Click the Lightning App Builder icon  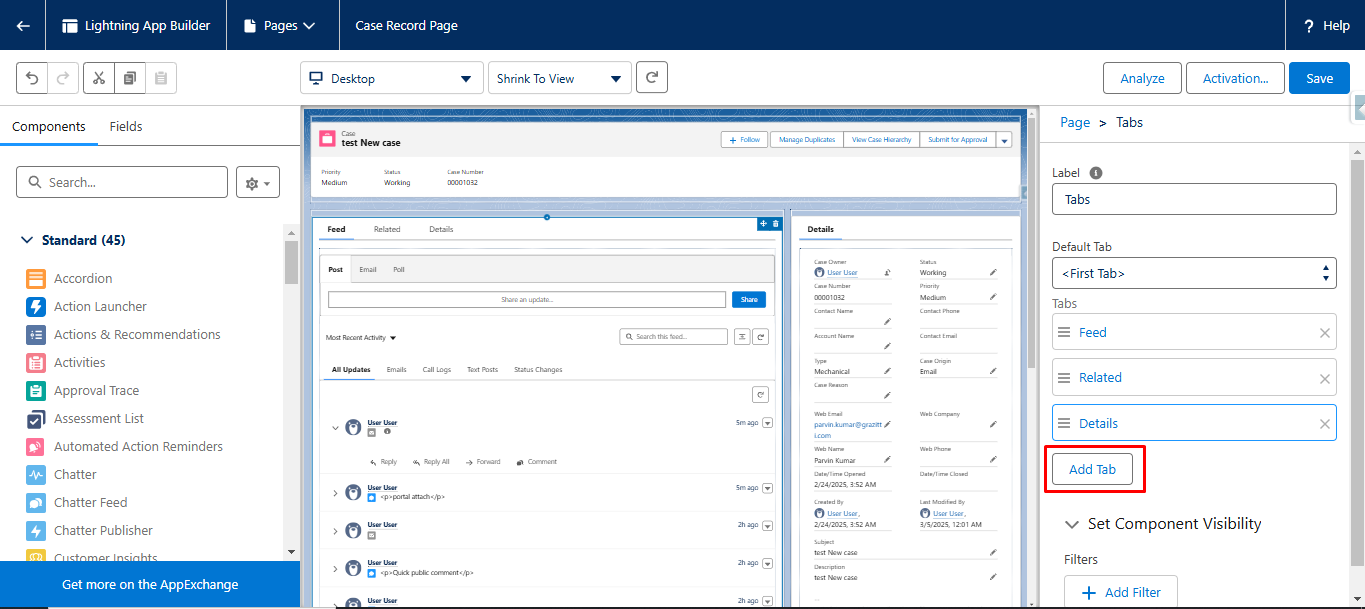point(70,26)
